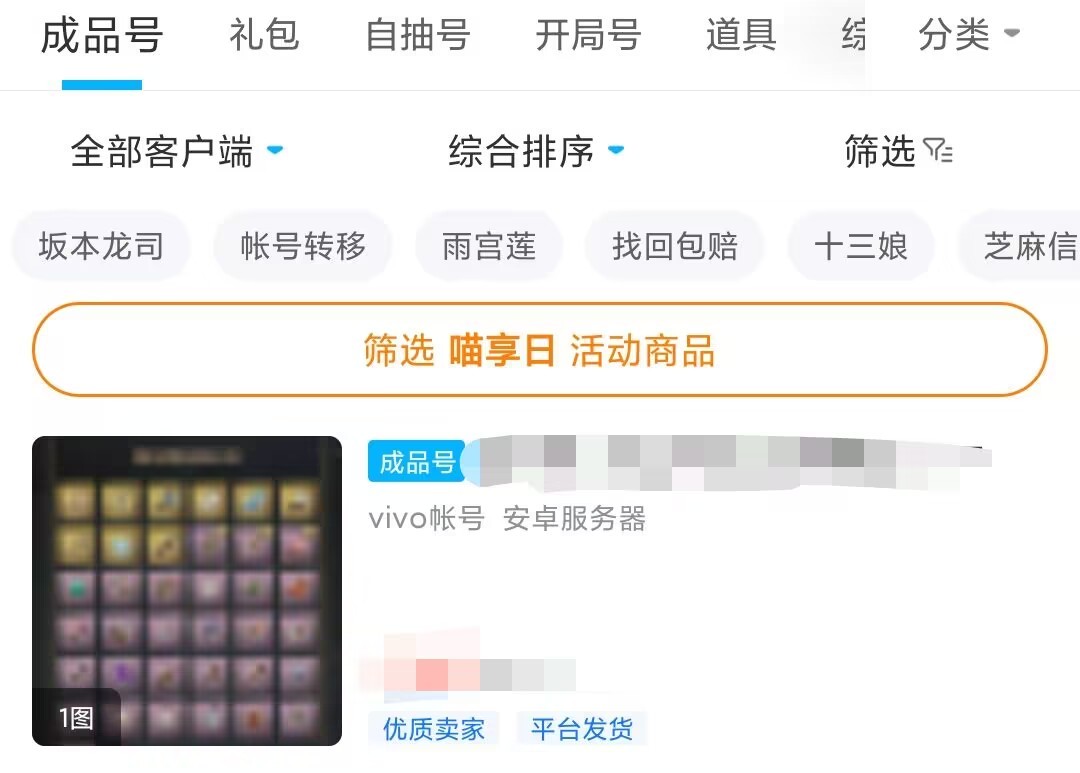The width and height of the screenshot is (1080, 773).
Task: Click the 优质卖家 seller tag
Action: pos(434,729)
